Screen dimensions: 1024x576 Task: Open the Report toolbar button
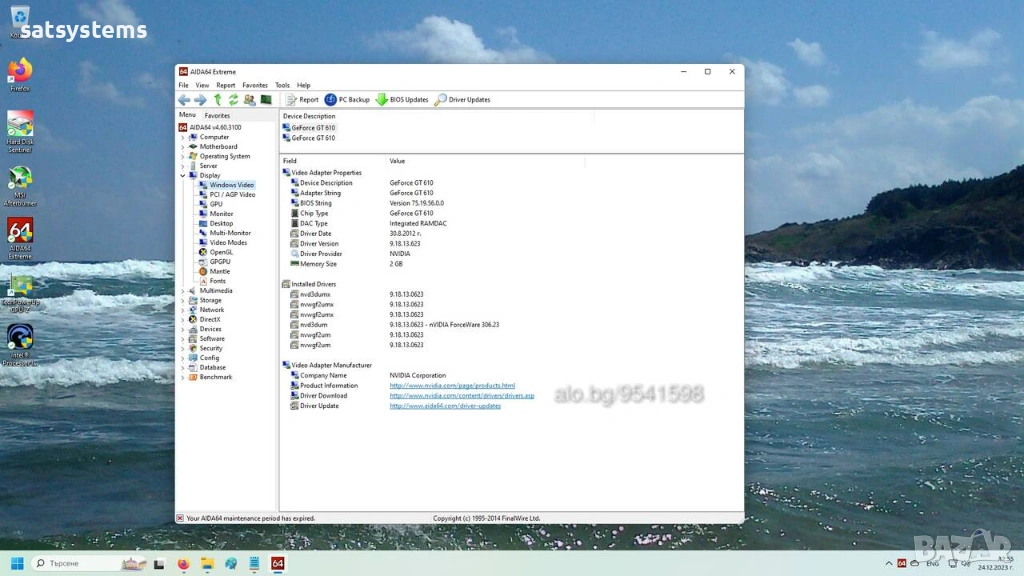click(x=303, y=100)
